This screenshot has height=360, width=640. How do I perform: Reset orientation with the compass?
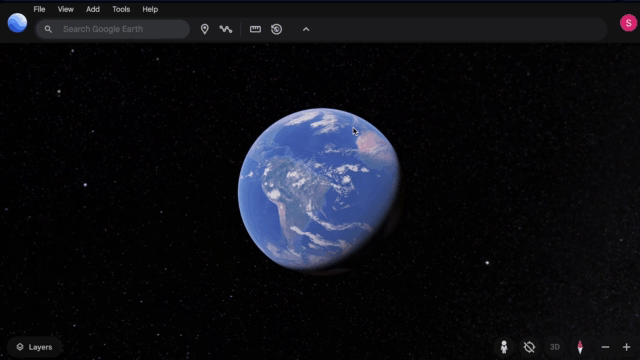click(580, 347)
